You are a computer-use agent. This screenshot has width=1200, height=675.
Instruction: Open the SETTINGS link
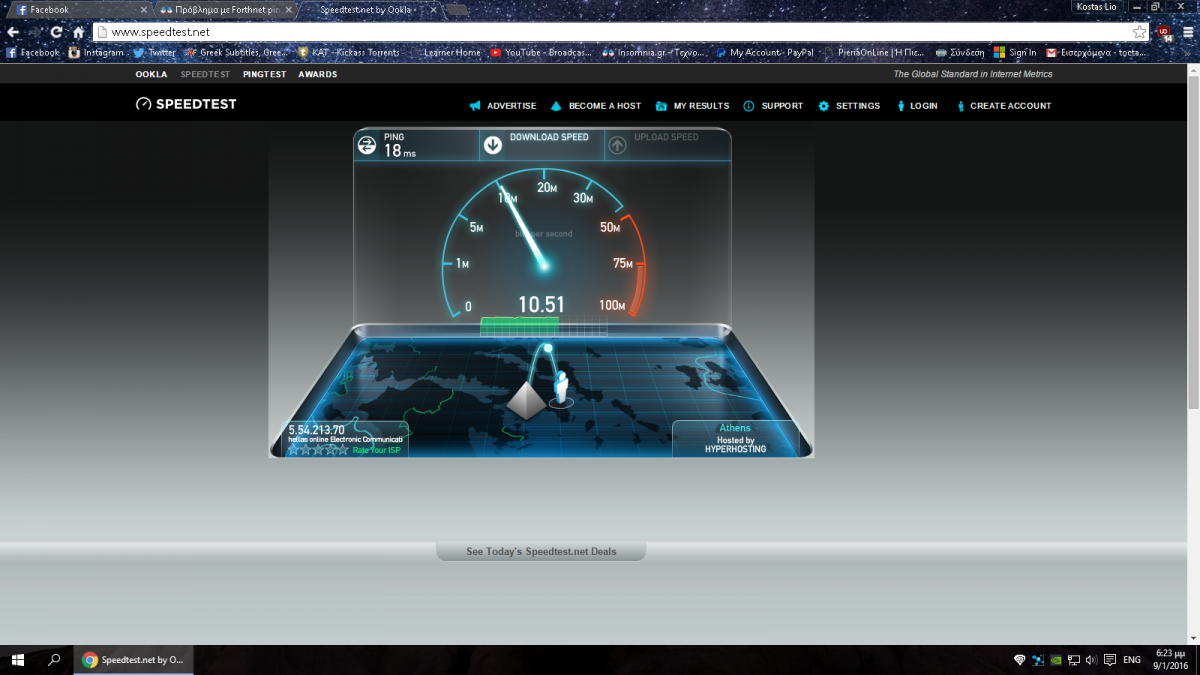pyautogui.click(x=858, y=106)
